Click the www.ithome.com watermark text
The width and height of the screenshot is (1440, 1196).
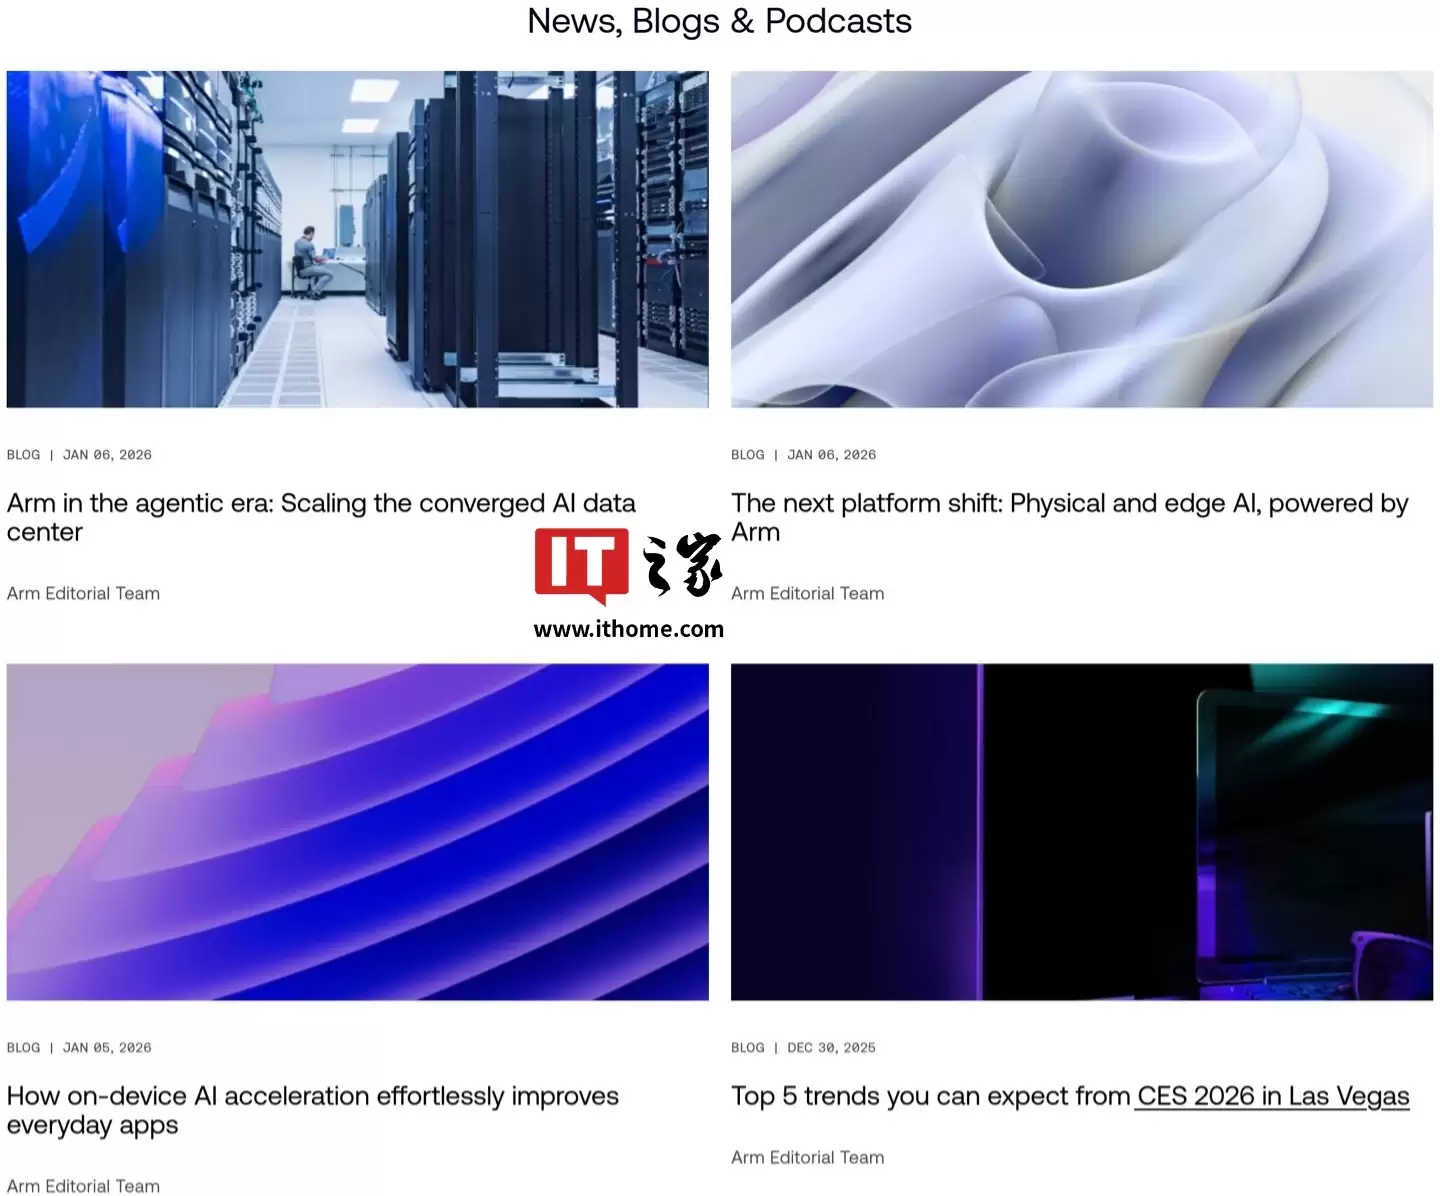click(x=628, y=629)
